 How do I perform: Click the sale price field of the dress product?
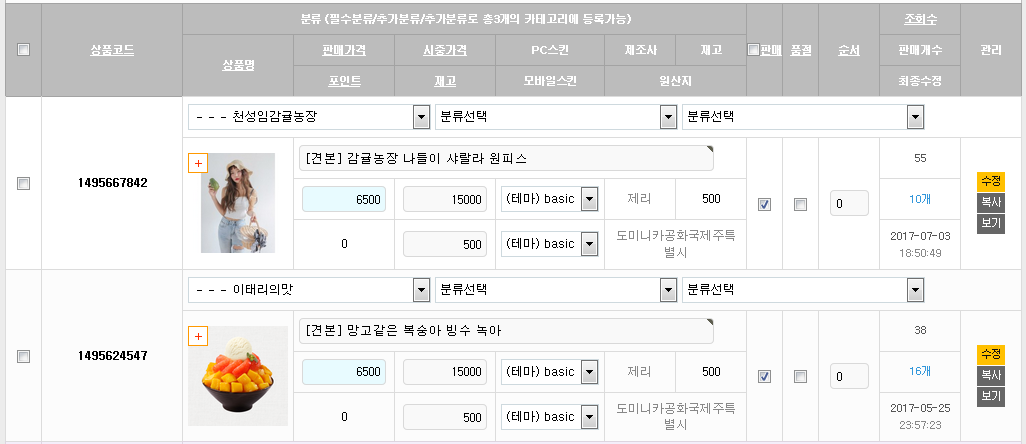[344, 199]
